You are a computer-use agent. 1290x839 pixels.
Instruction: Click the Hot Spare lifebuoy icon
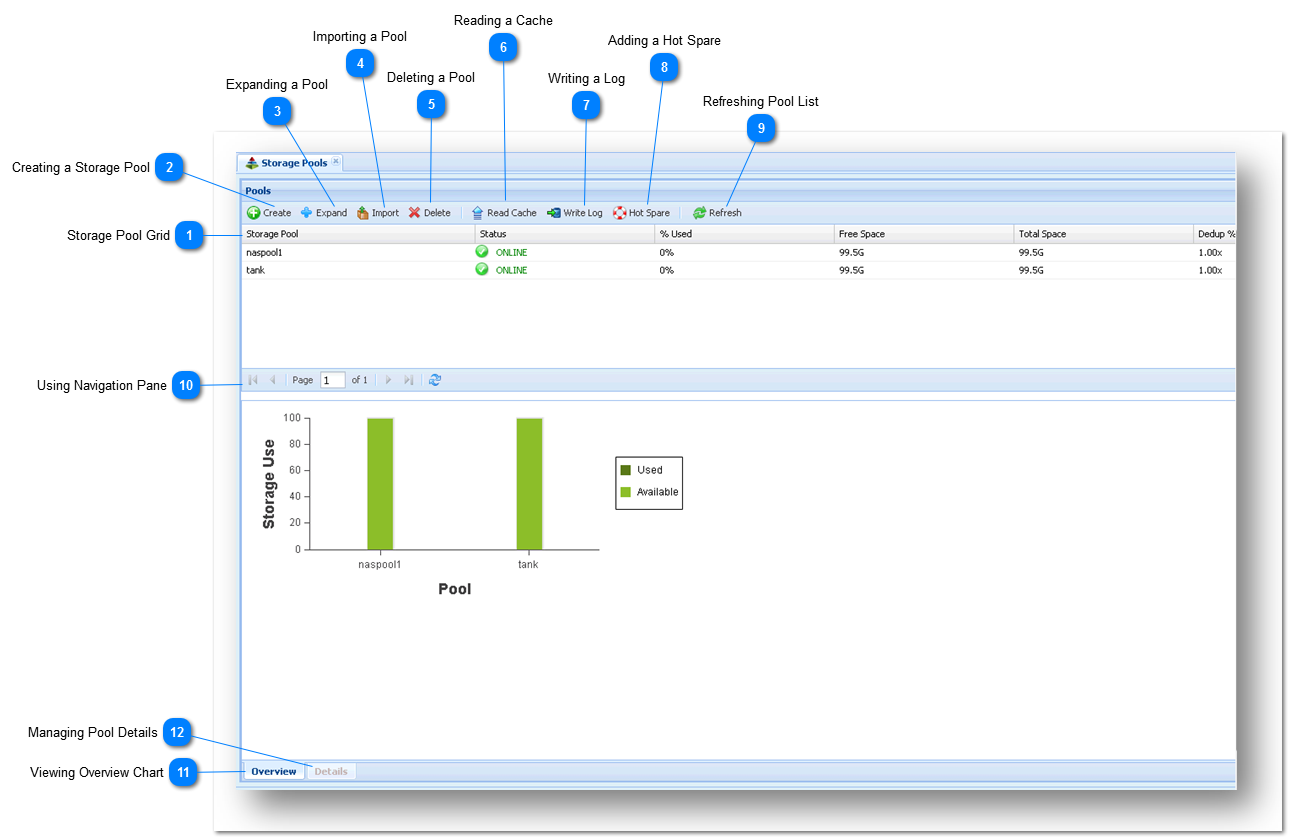[621, 212]
